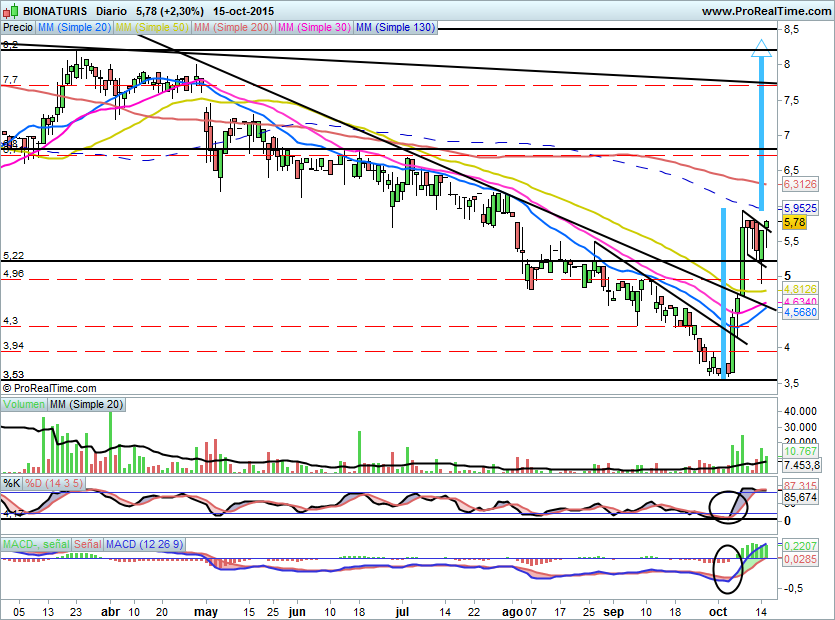Click the 4,96 level label
Viewport: 835px width, 620px height.
click(13, 274)
